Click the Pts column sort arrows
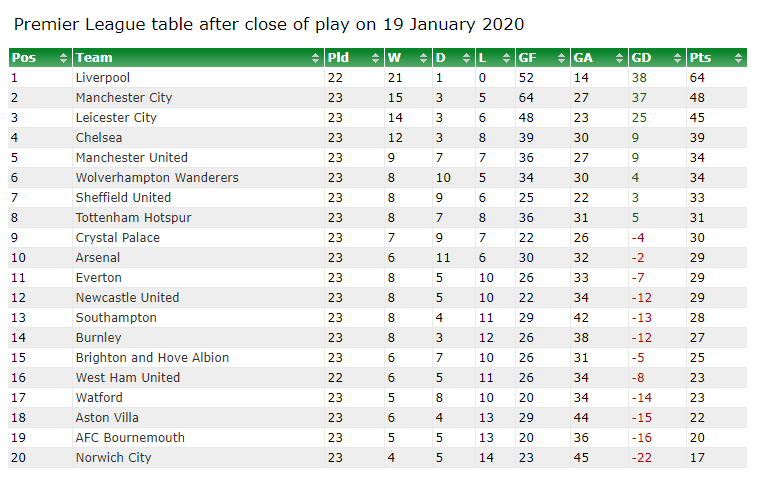Viewport: 761px width, 478px height. click(738, 58)
